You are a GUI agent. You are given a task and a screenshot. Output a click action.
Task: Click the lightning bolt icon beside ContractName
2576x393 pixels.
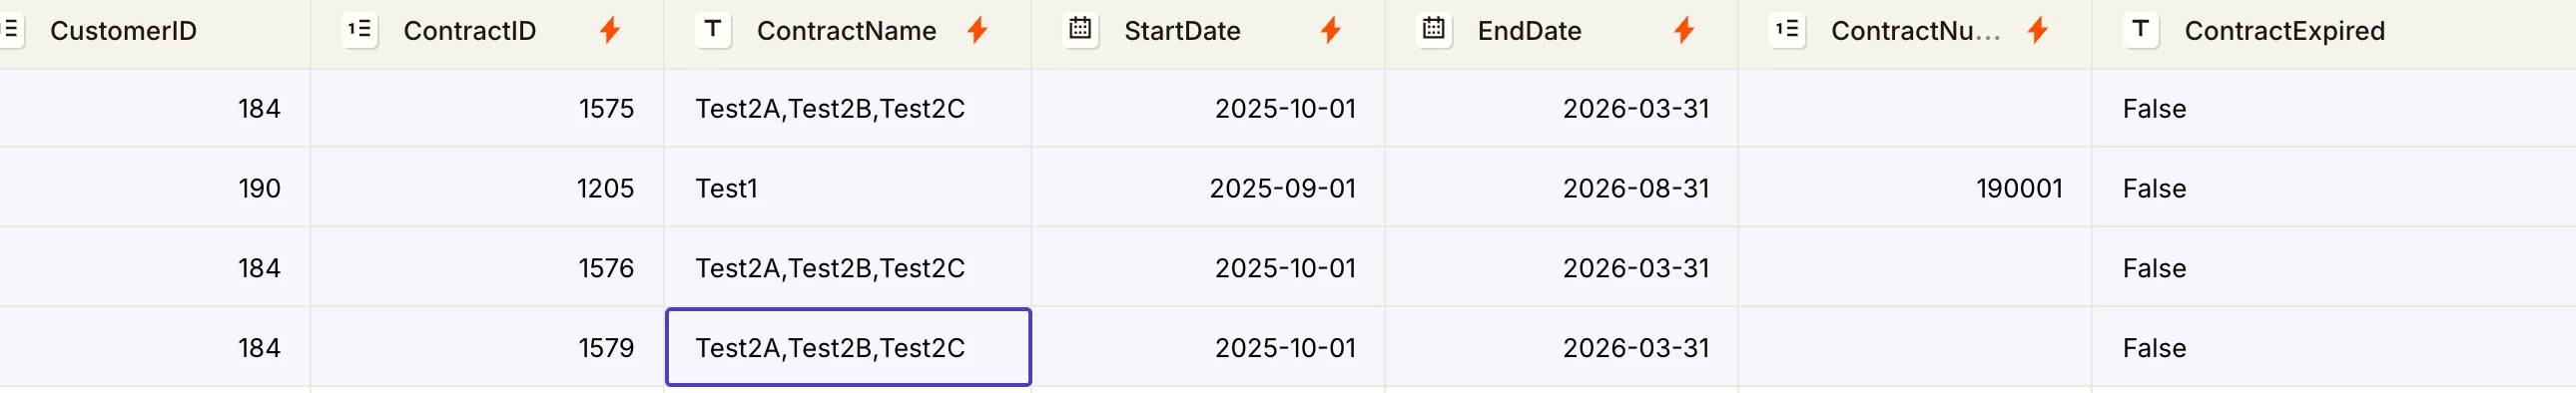pos(977,31)
